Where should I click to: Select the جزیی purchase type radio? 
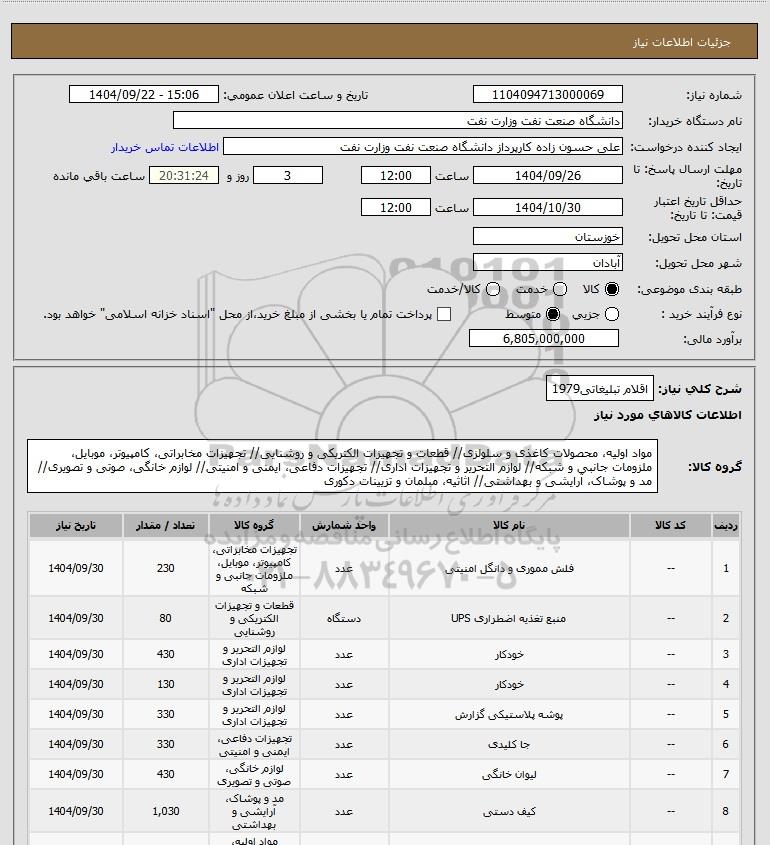point(612,314)
